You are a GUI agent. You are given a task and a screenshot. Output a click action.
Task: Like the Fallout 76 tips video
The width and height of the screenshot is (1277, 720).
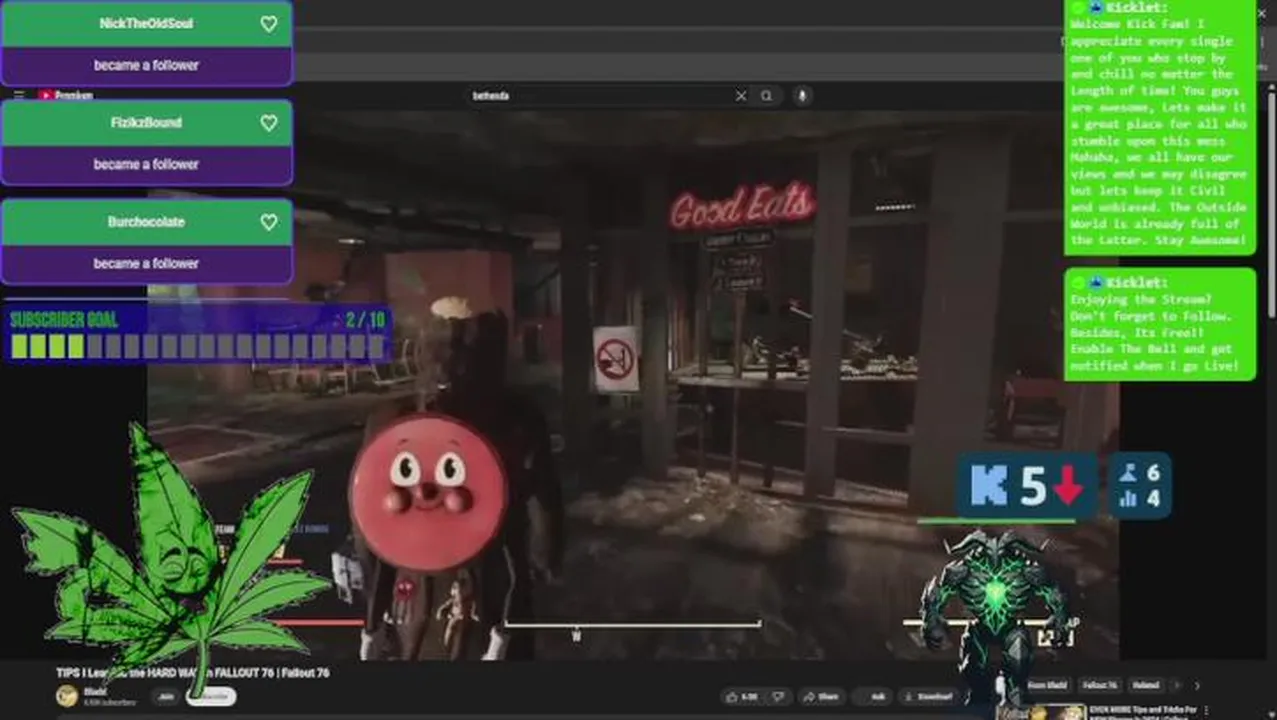742,697
